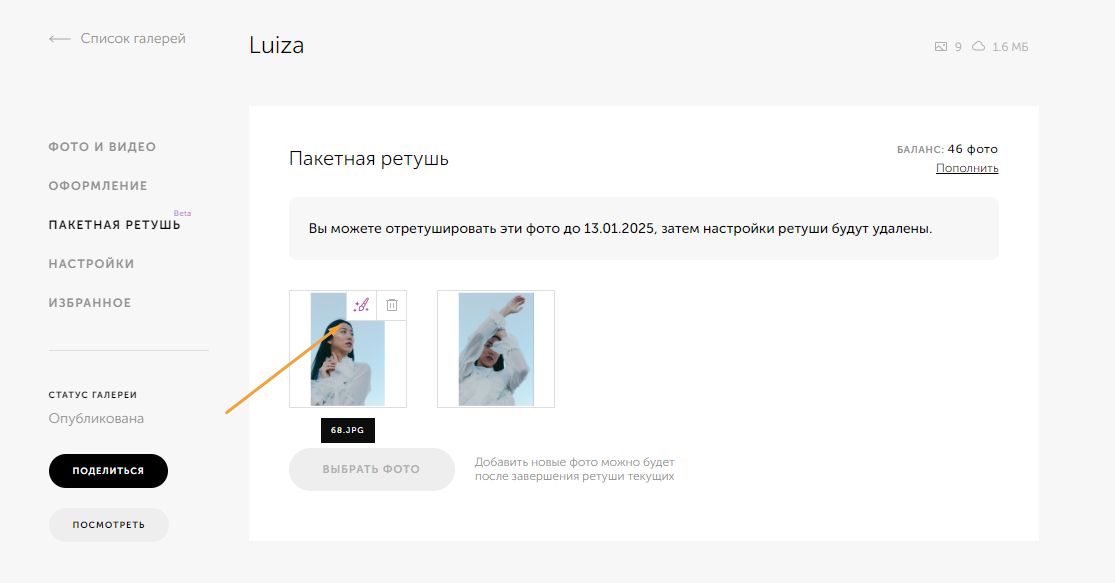This screenshot has width=1115, height=583.
Task: Select the first photo thumbnail 68.JPG
Action: [348, 349]
